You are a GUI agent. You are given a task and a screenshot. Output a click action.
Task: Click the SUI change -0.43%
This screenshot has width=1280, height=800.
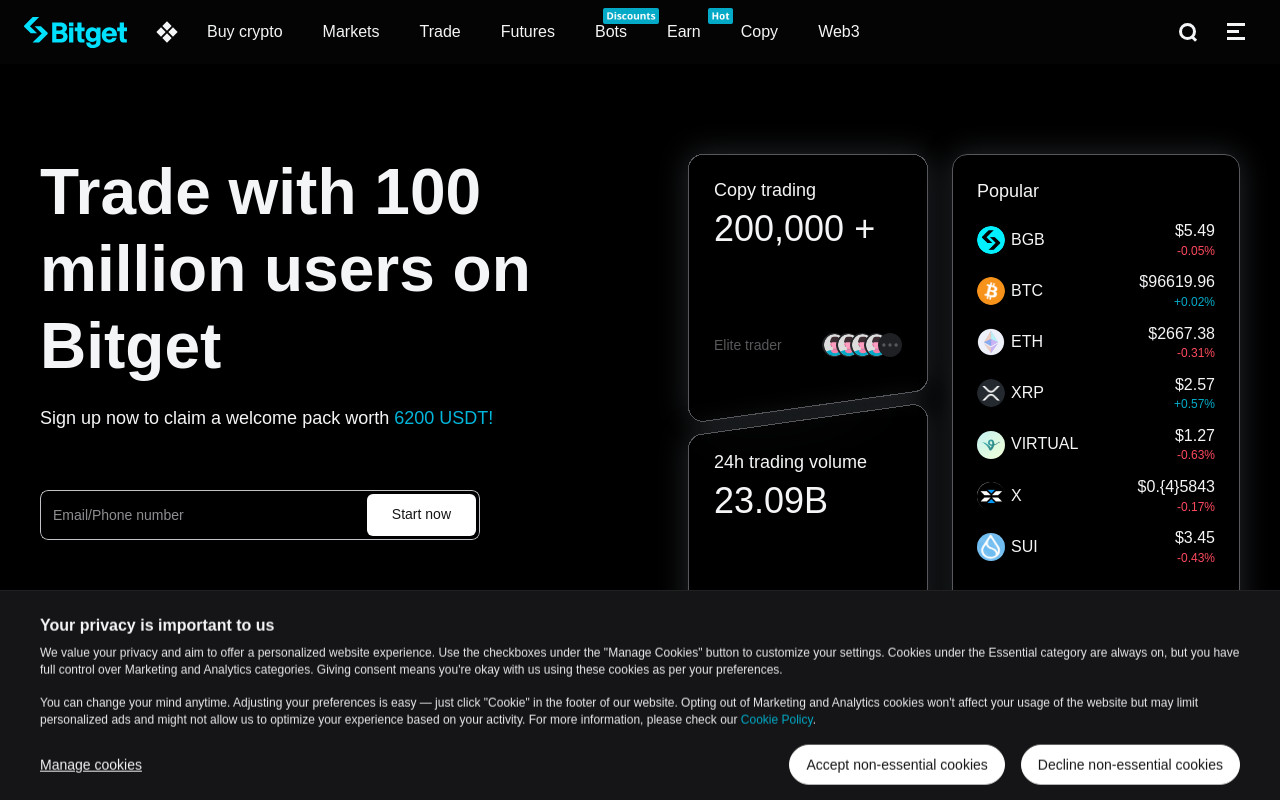(x=1196, y=558)
